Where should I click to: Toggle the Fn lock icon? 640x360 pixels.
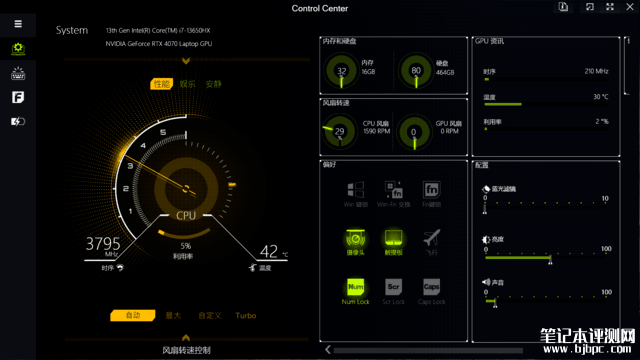point(431,190)
